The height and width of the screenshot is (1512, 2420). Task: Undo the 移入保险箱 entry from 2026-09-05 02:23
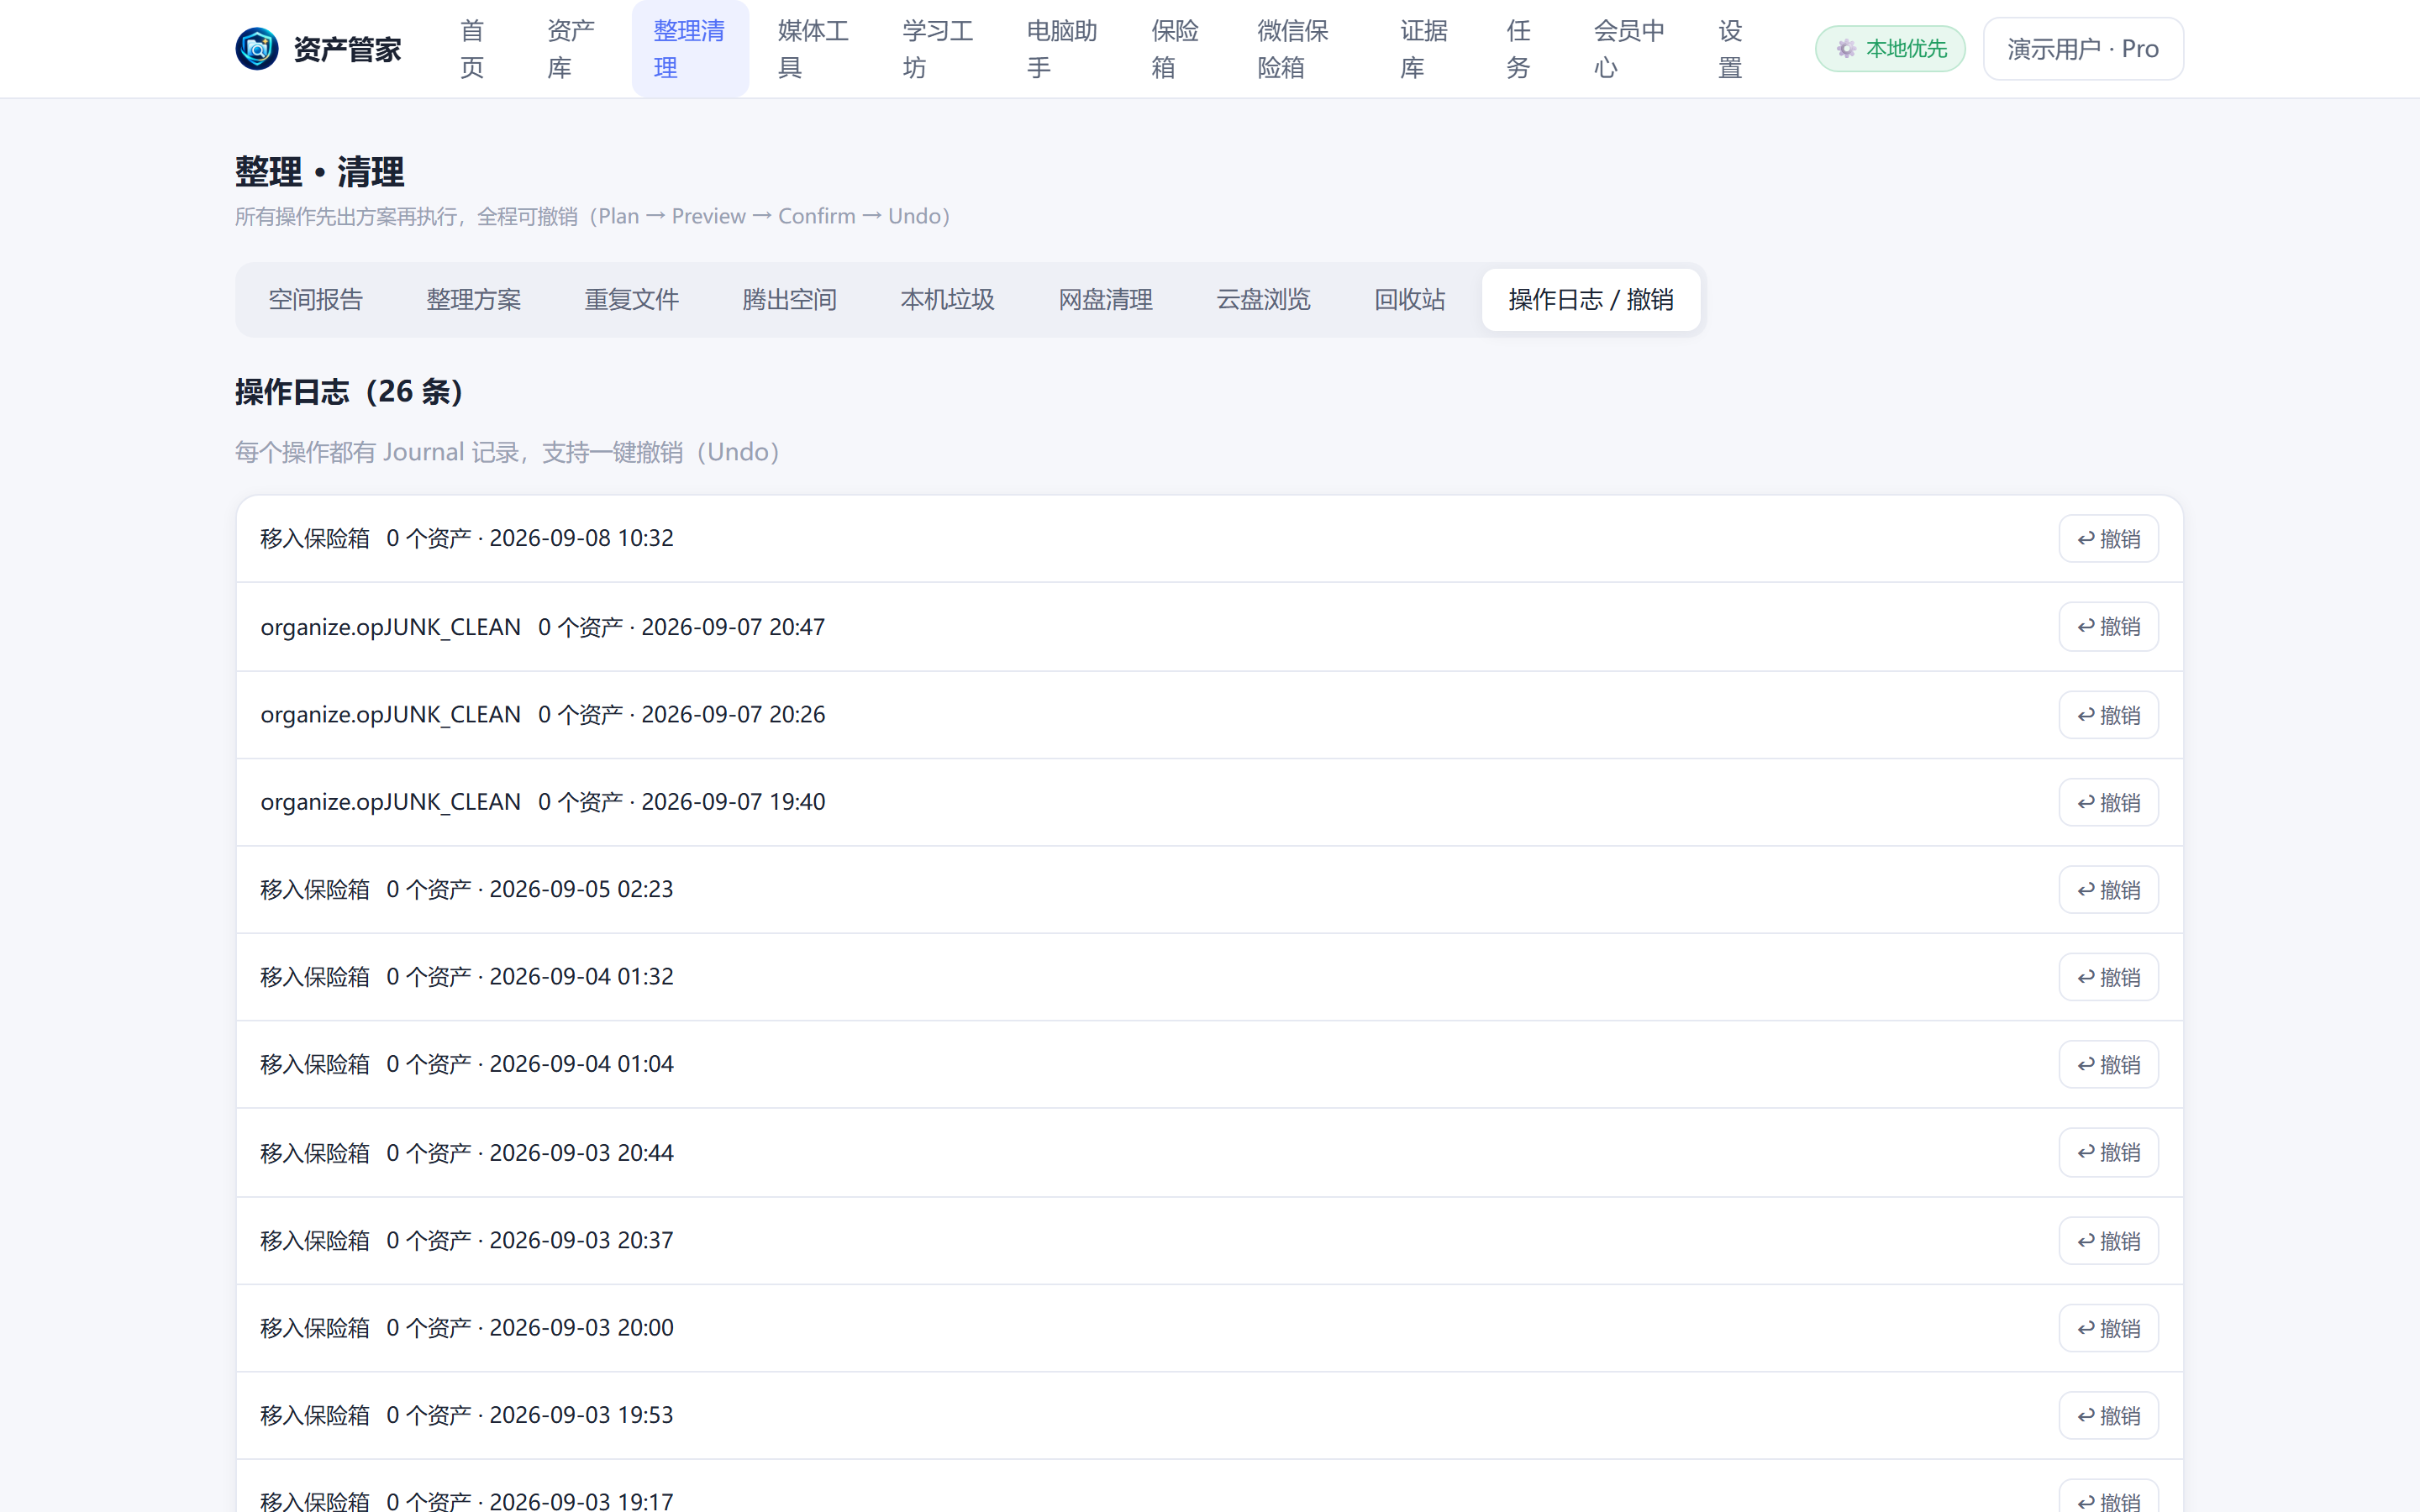click(2108, 890)
